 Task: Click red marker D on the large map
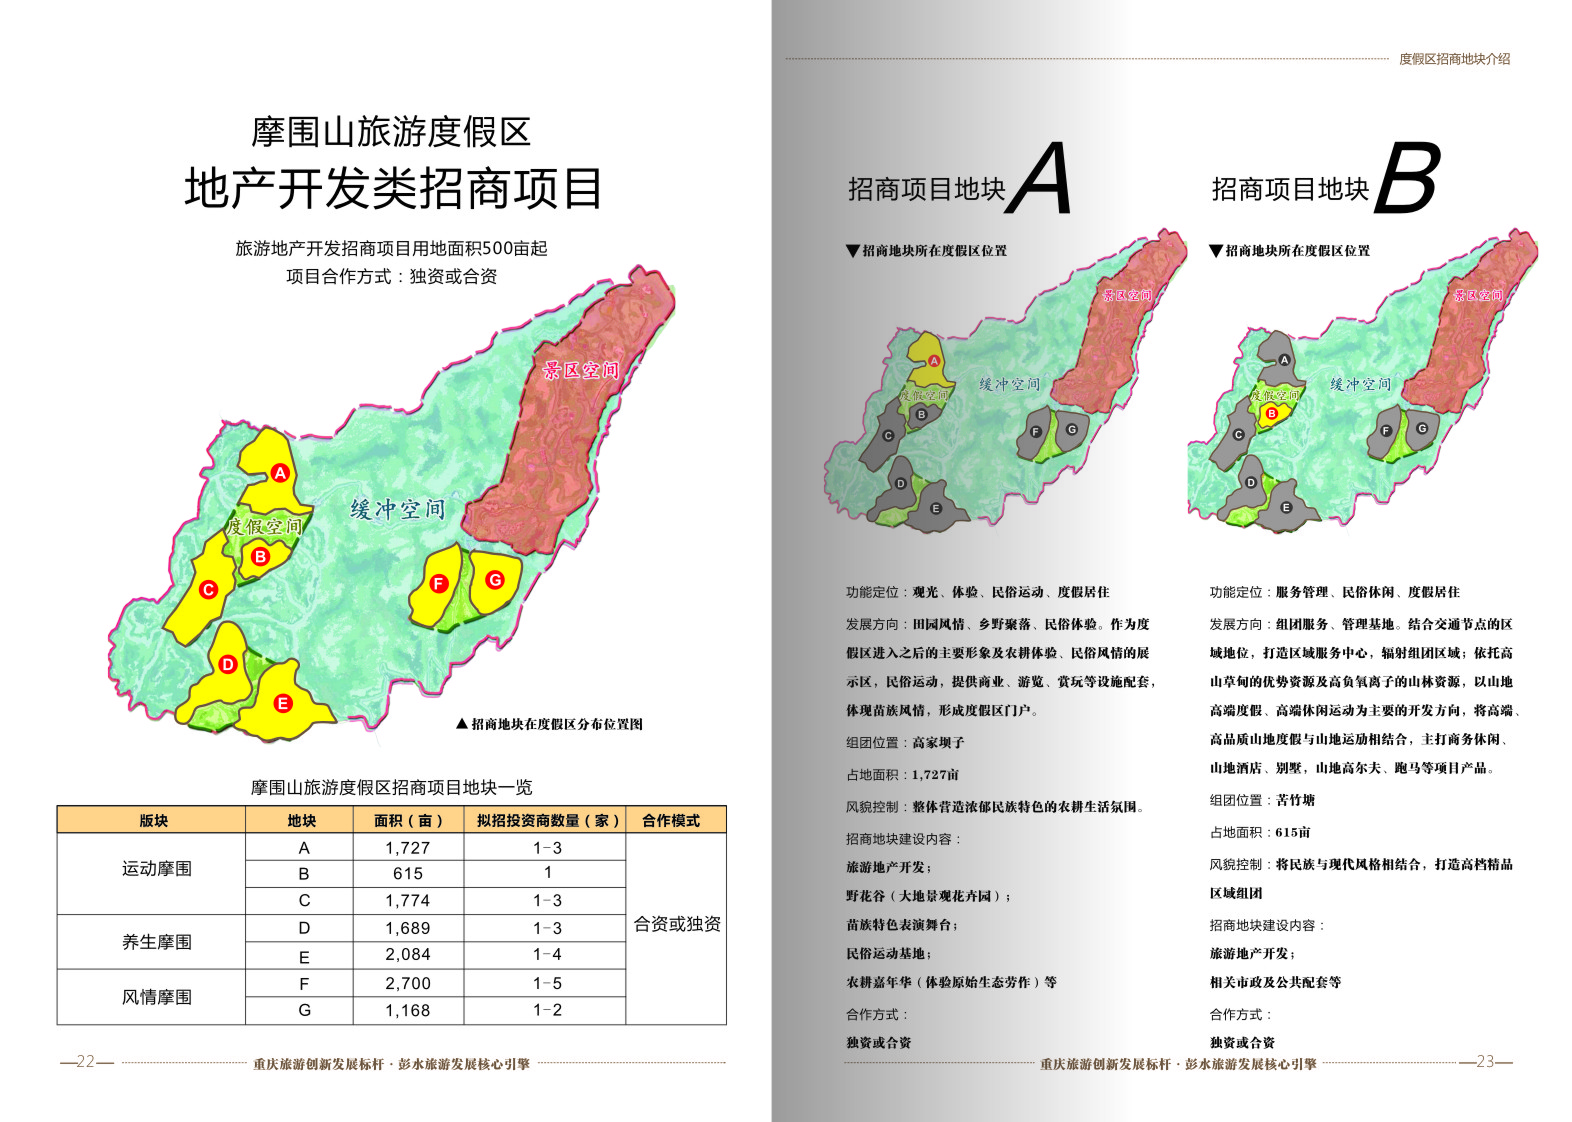tap(228, 665)
